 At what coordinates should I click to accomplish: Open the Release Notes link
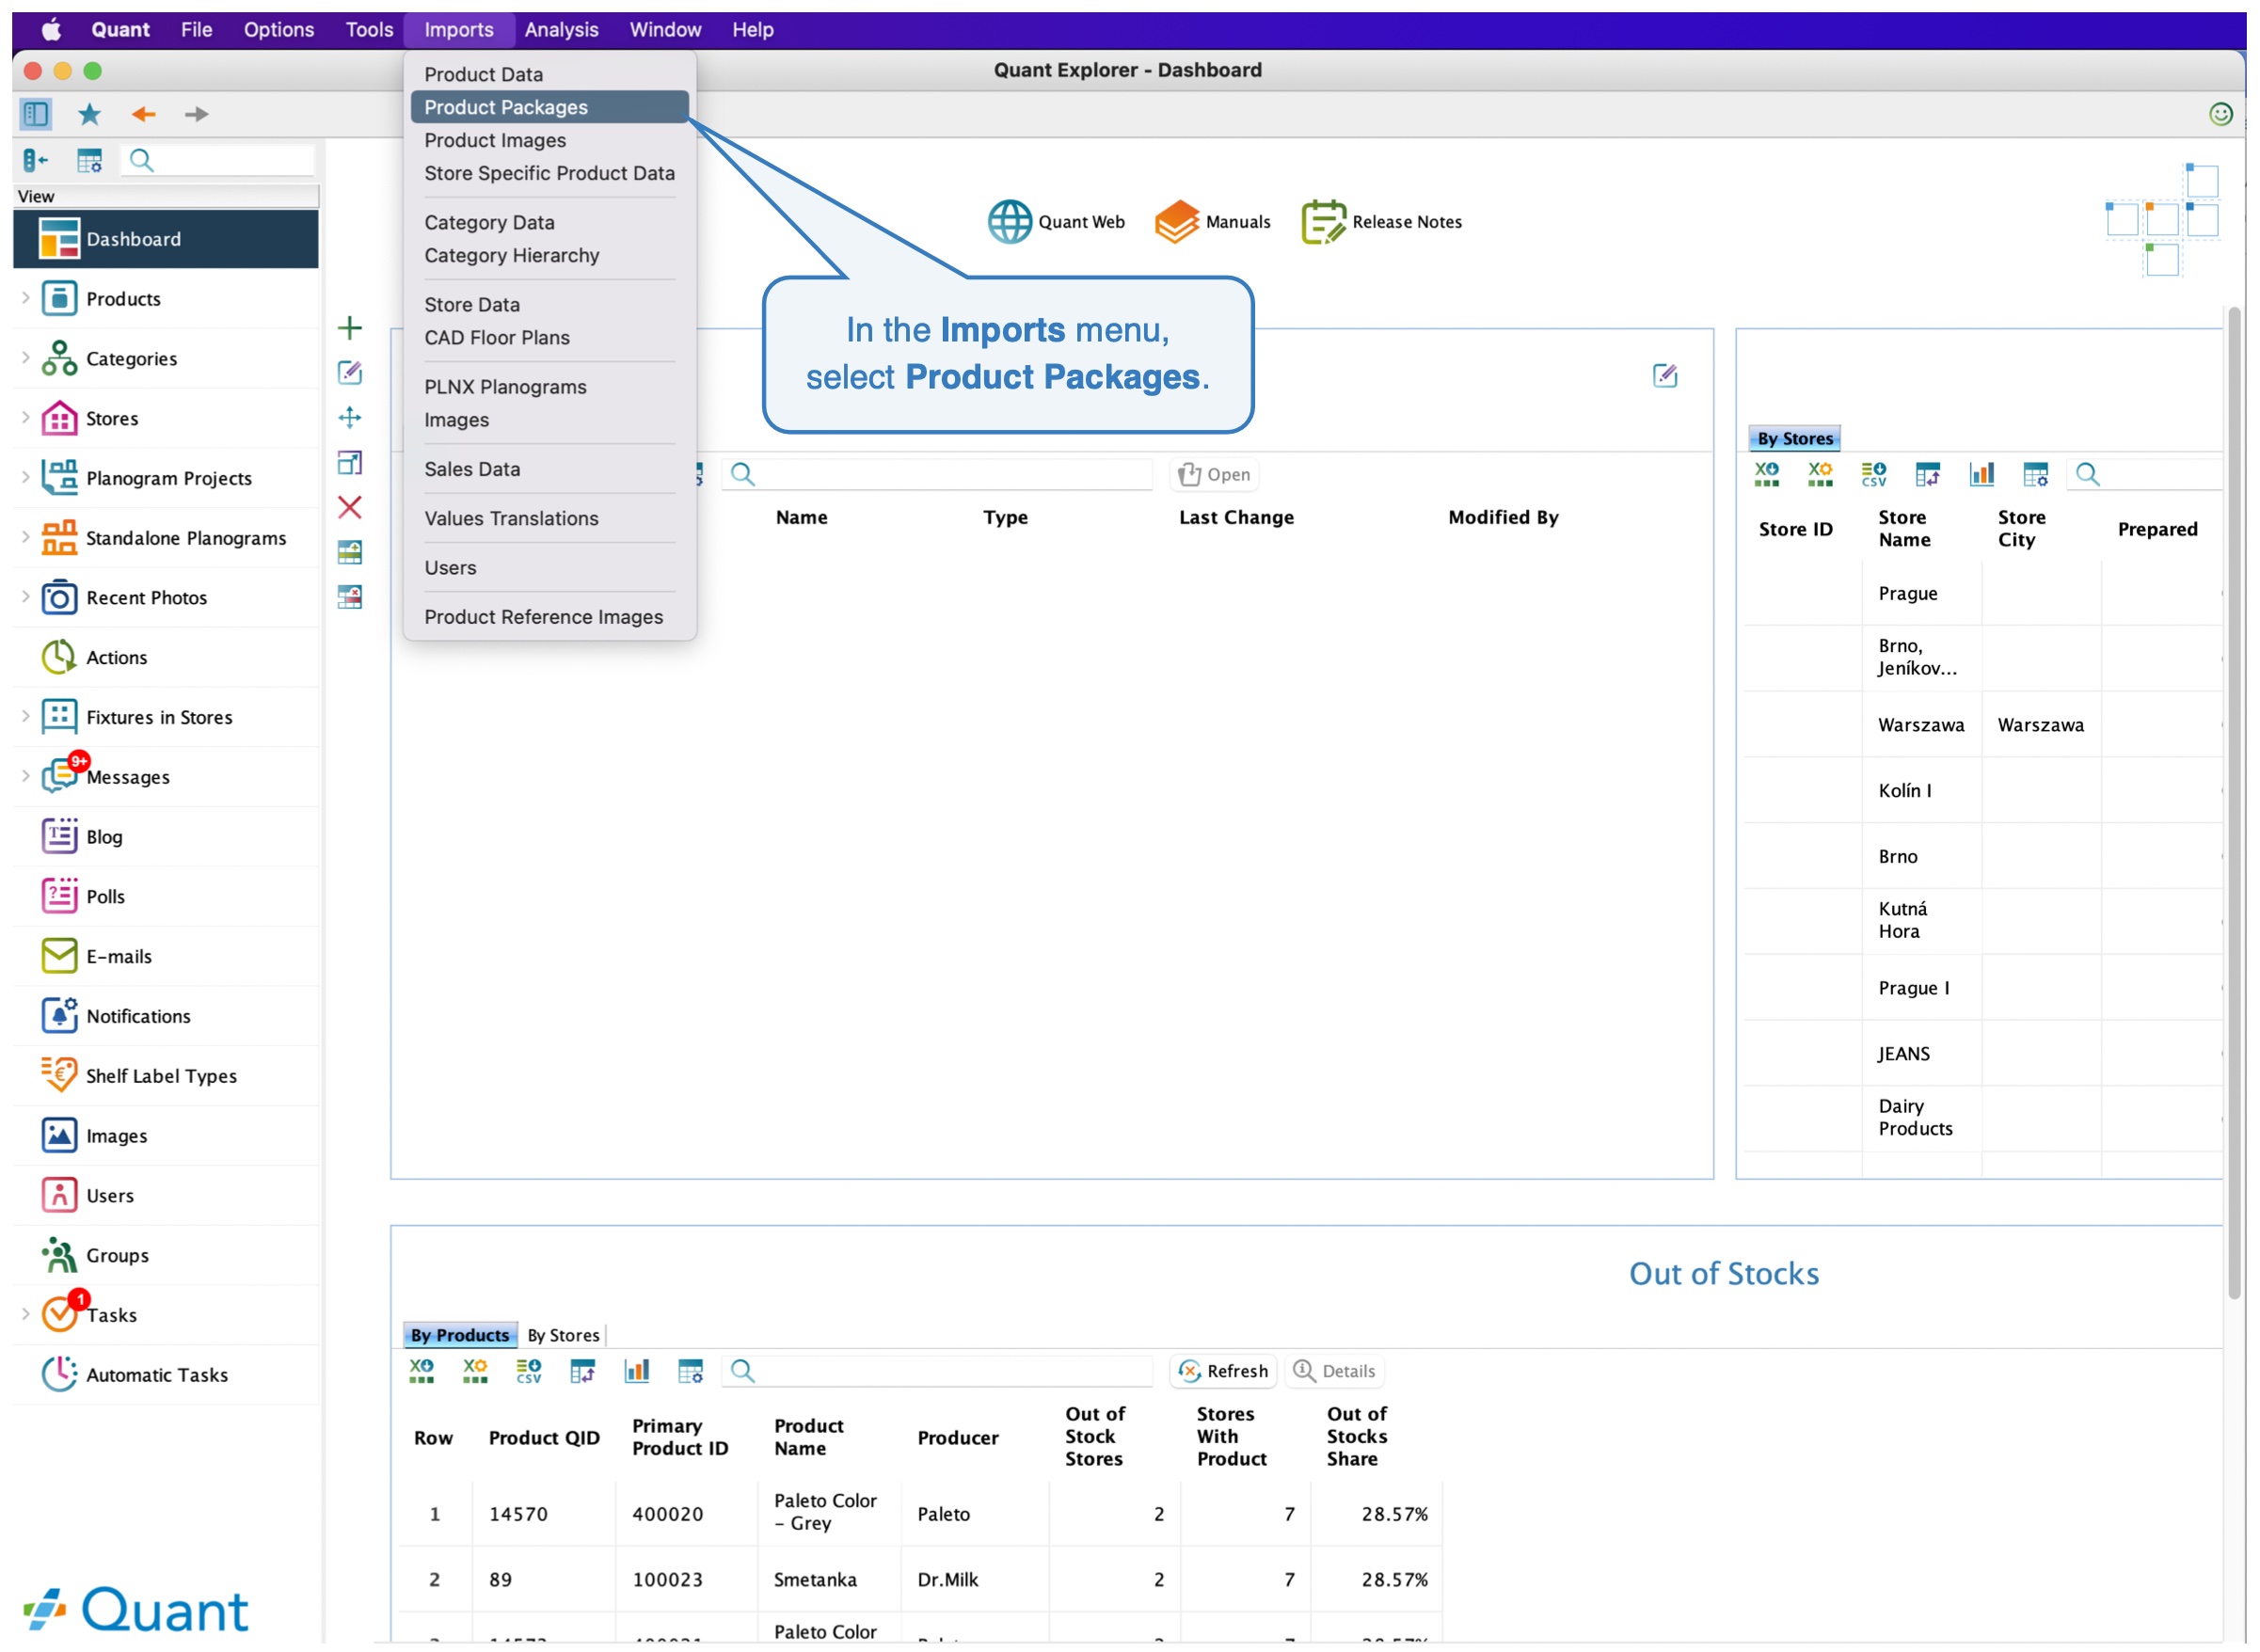1382,222
